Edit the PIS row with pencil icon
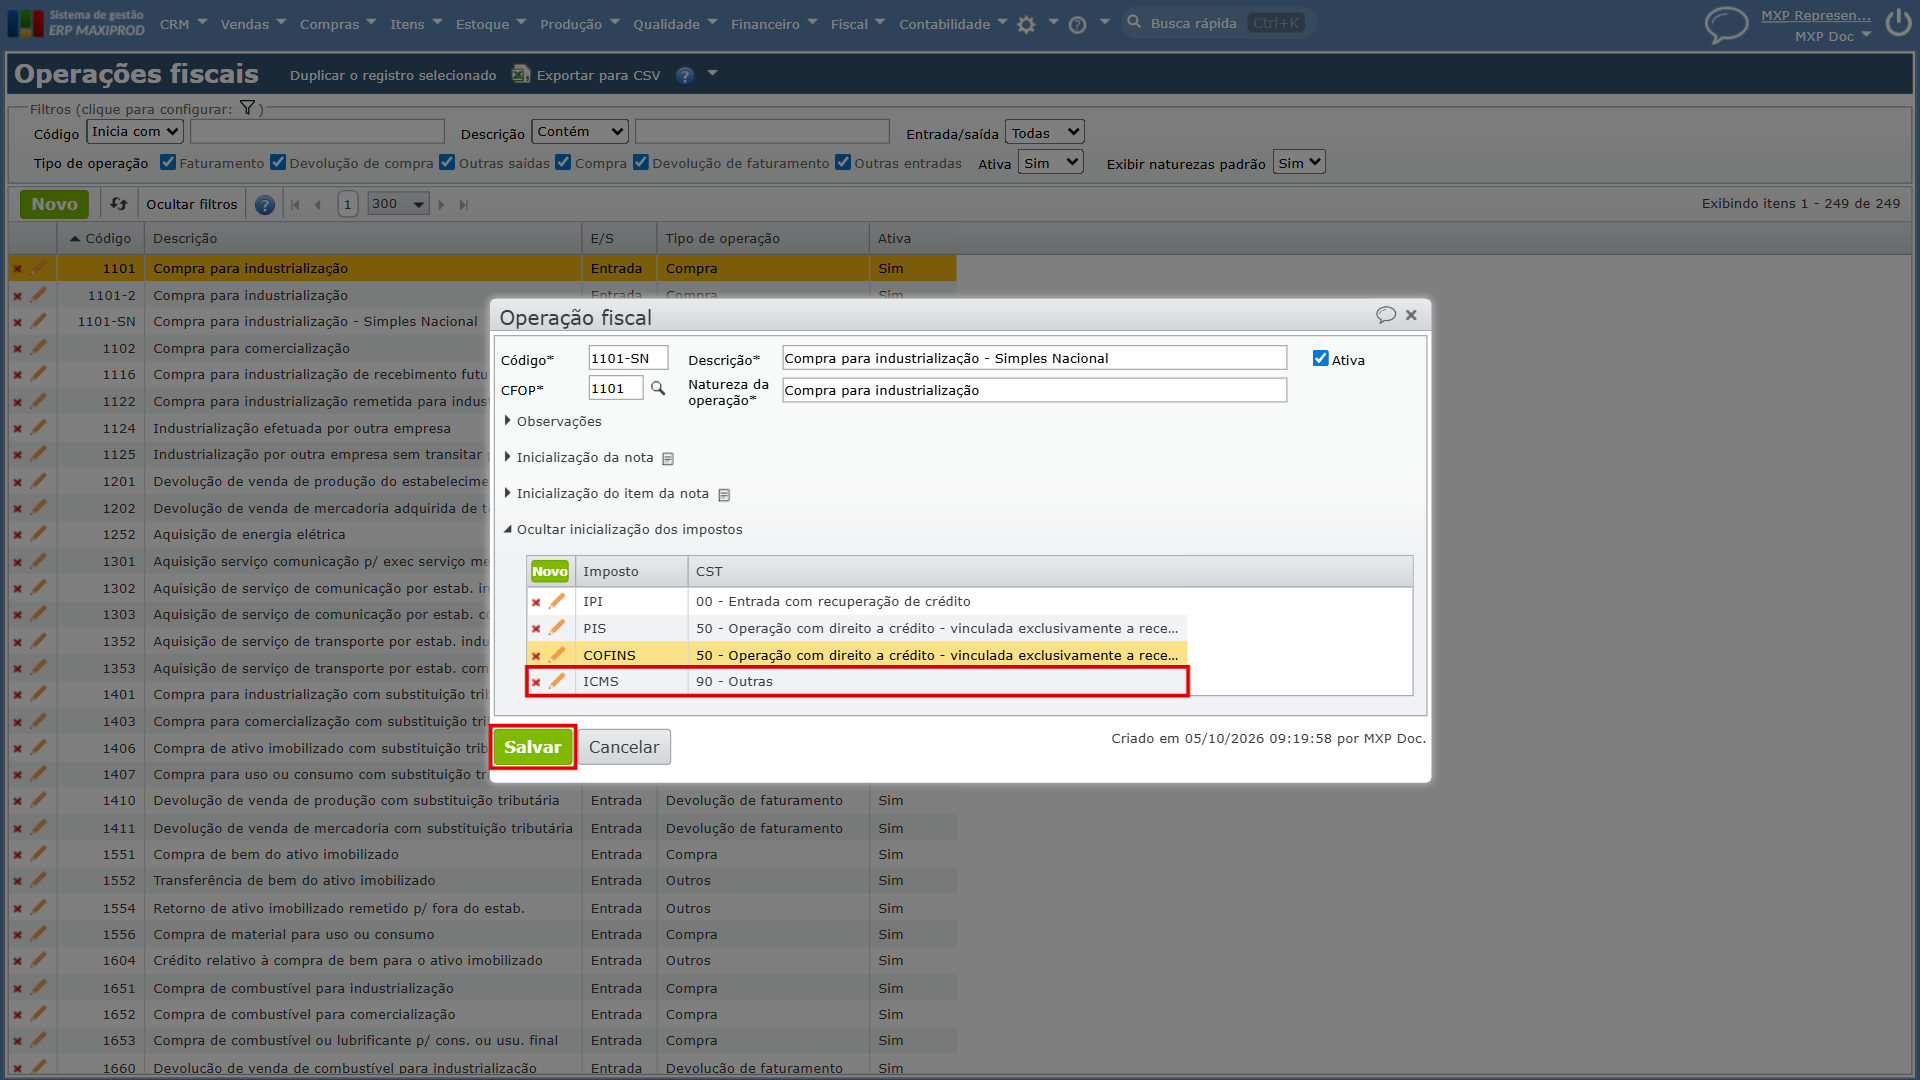Viewport: 1920px width, 1080px height. click(557, 628)
